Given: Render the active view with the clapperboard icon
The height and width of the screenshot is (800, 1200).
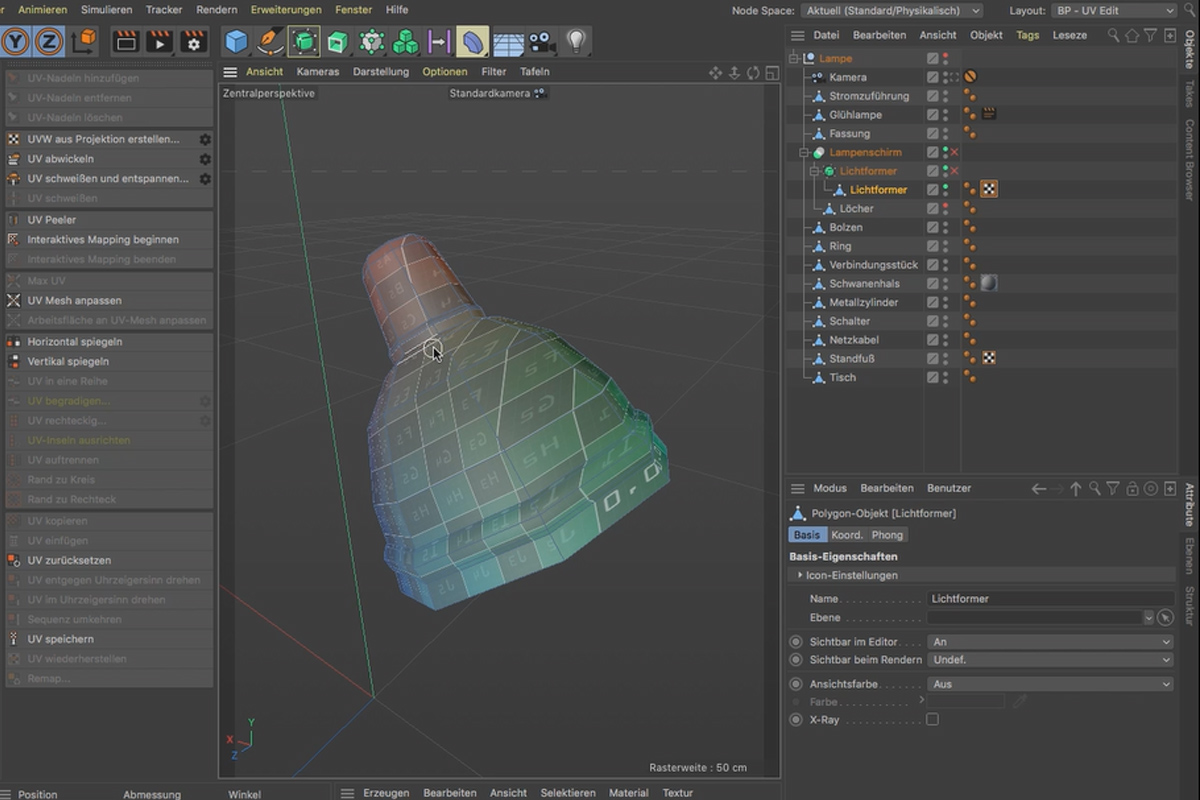Looking at the screenshot, I should [126, 41].
